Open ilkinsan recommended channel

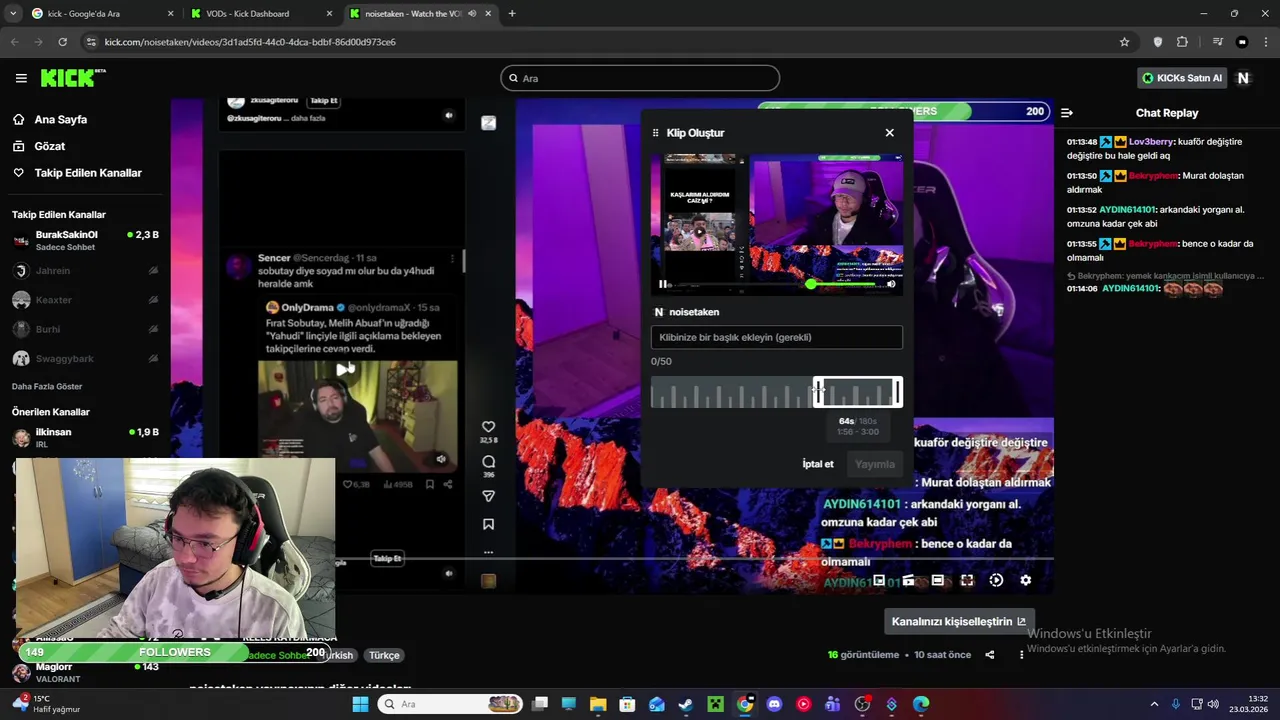tap(85, 437)
